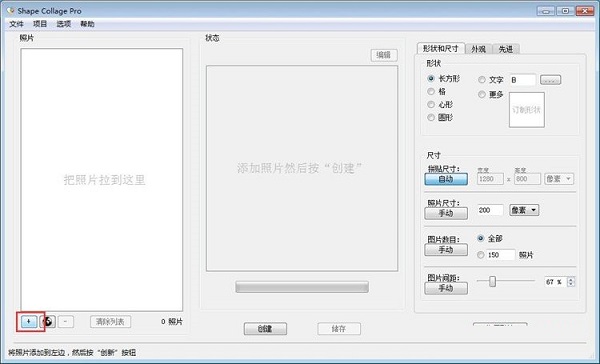Click the 编辑 button

(x=384, y=55)
